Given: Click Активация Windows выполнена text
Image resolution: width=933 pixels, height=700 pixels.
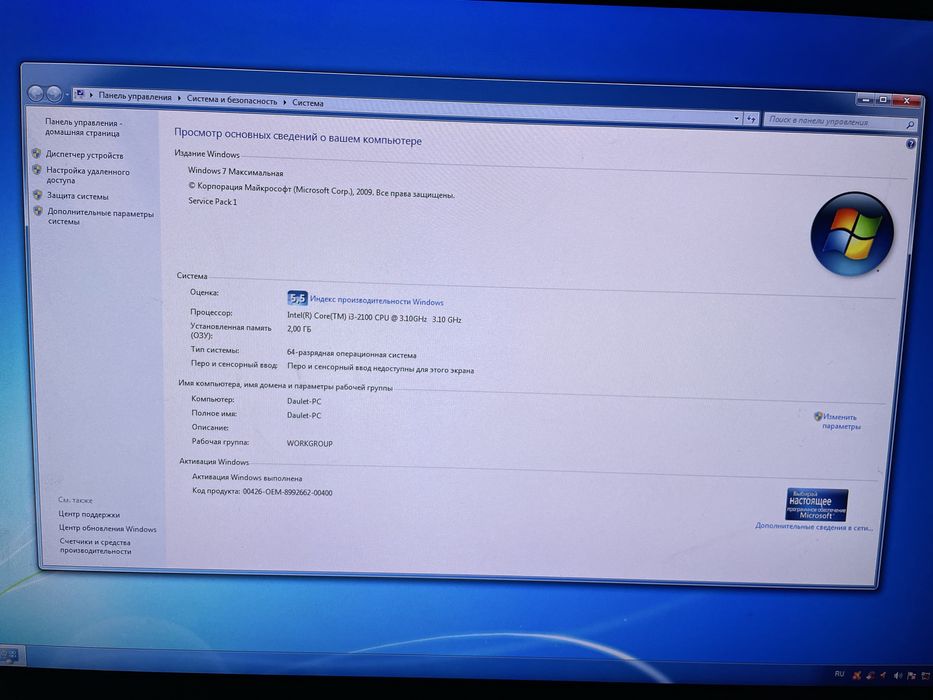Looking at the screenshot, I should point(247,477).
